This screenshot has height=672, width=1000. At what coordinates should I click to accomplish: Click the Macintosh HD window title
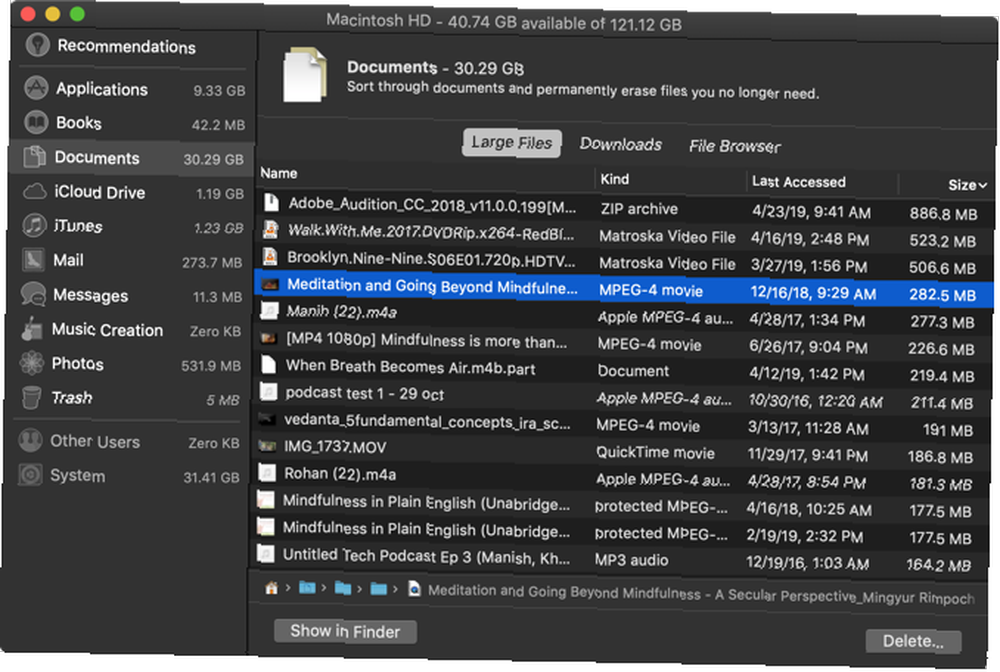point(504,22)
